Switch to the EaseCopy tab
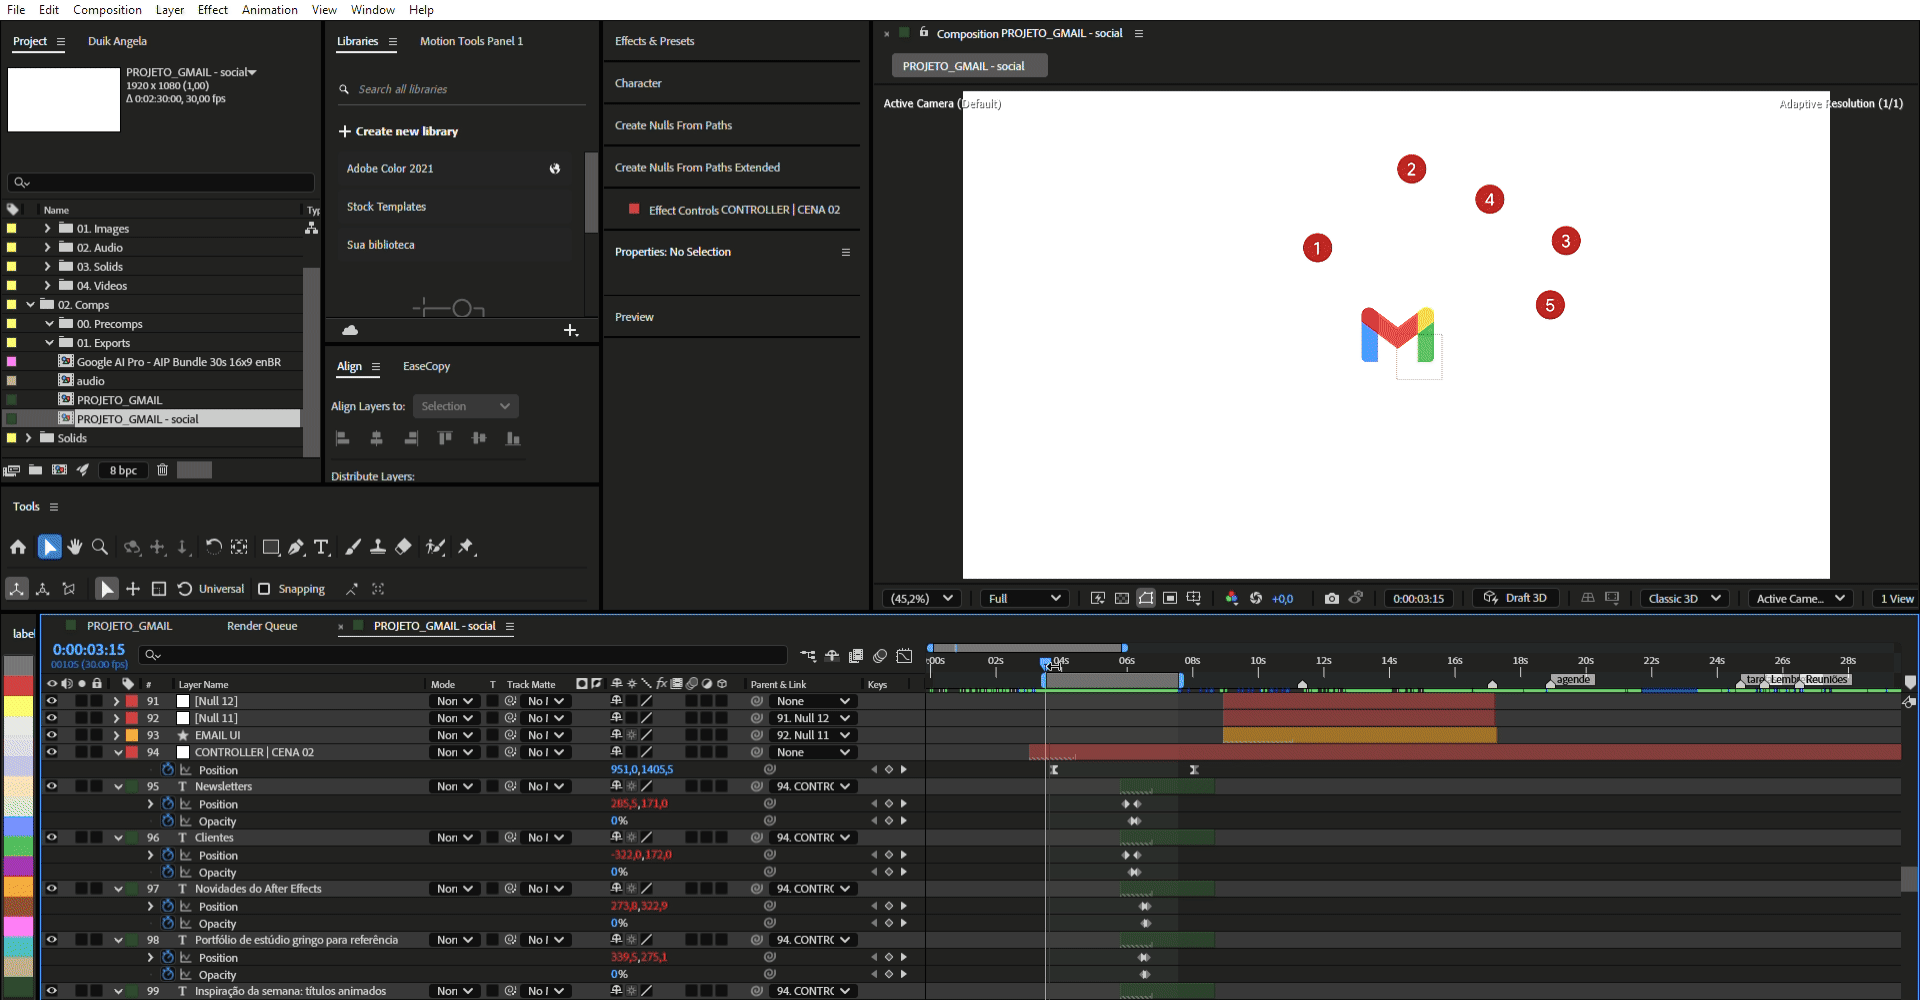The image size is (1920, 1000). (426, 366)
